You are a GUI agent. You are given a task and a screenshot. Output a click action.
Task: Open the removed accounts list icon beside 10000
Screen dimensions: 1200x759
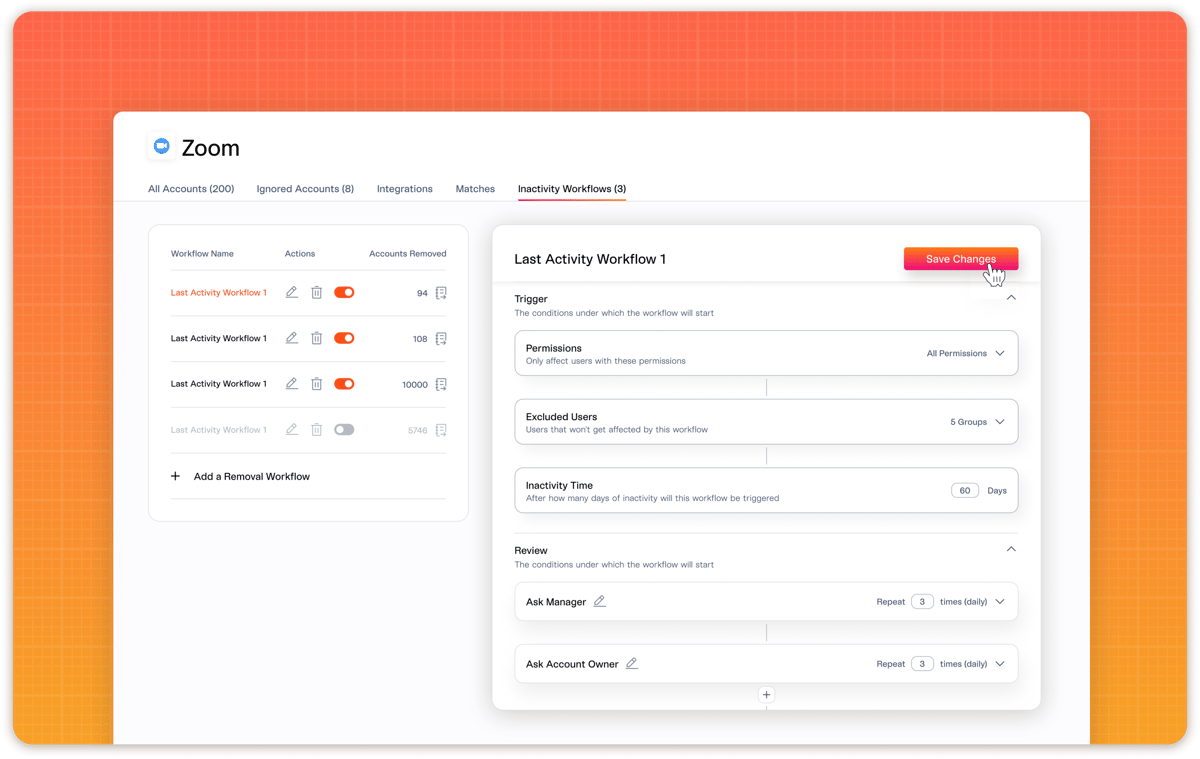[441, 384]
